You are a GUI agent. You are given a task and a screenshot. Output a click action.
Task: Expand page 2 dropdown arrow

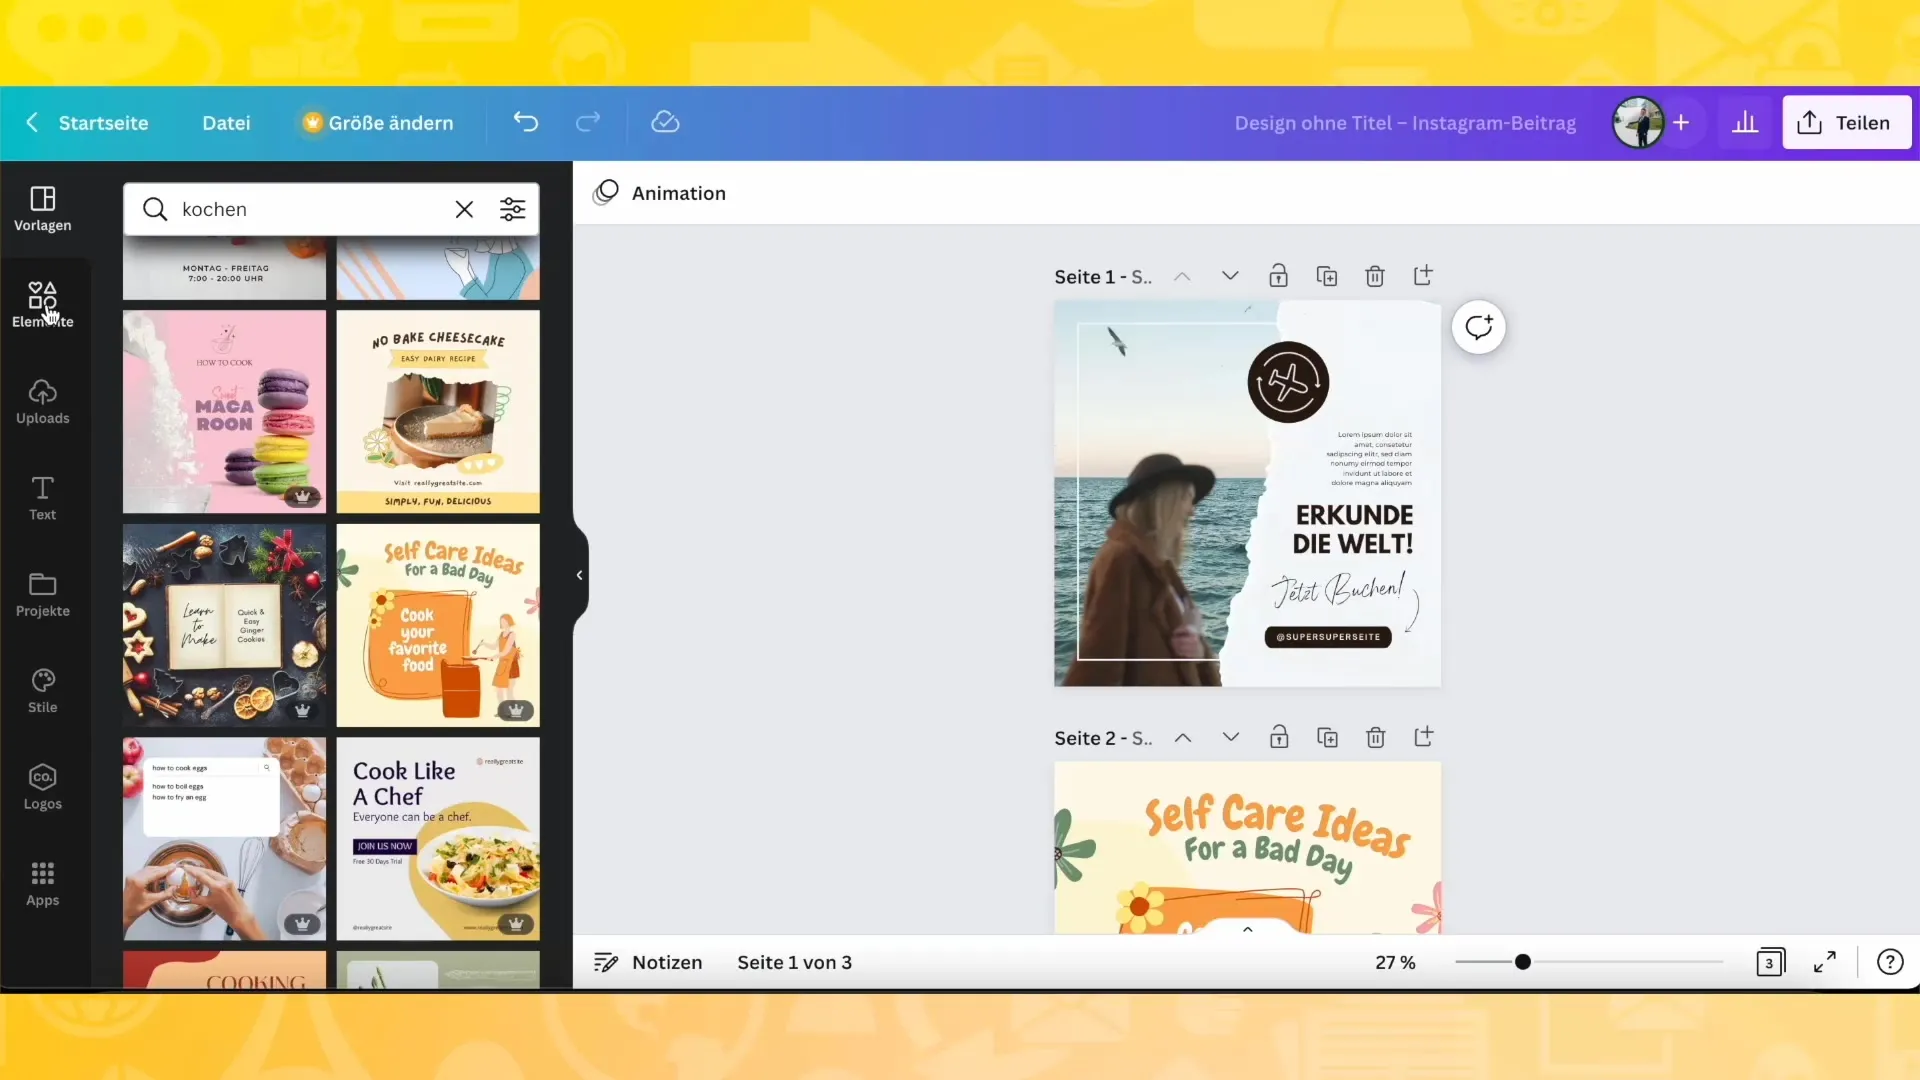coord(1229,736)
